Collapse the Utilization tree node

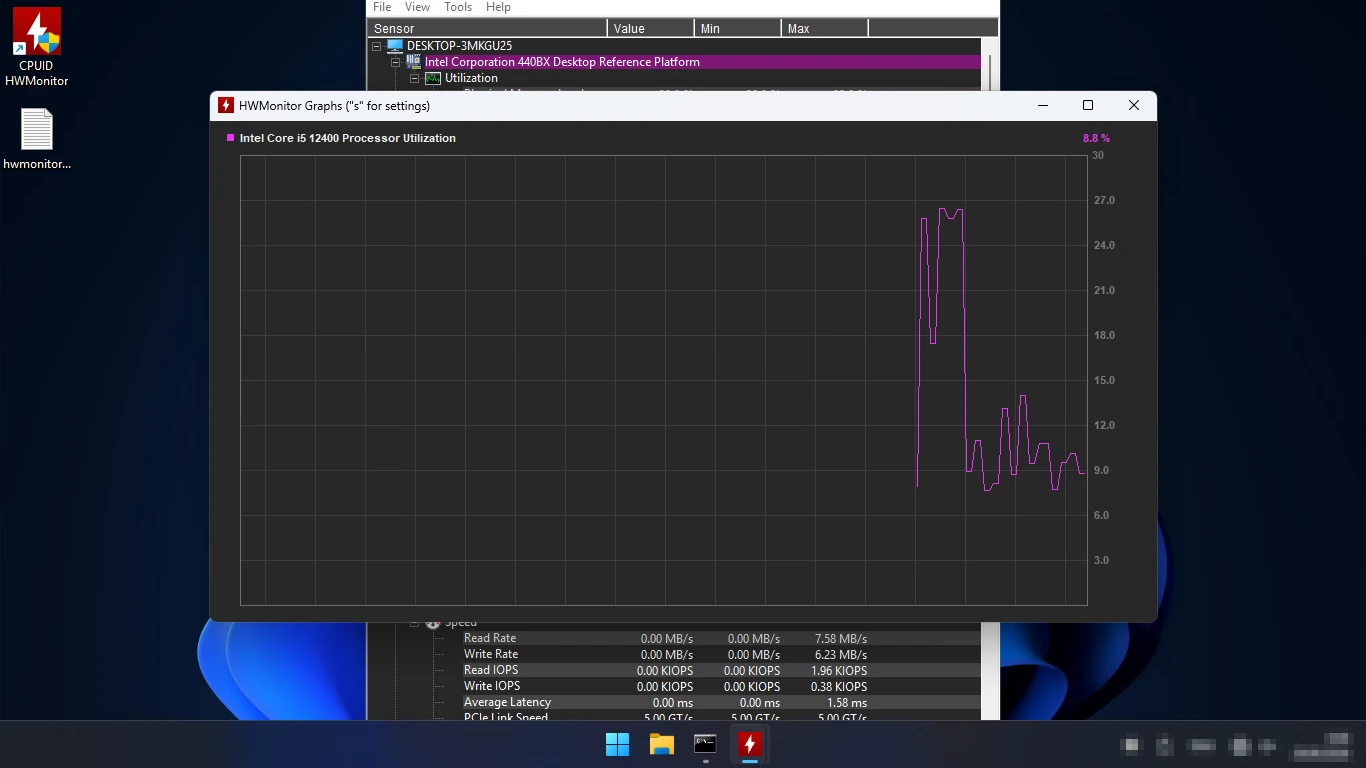(415, 78)
